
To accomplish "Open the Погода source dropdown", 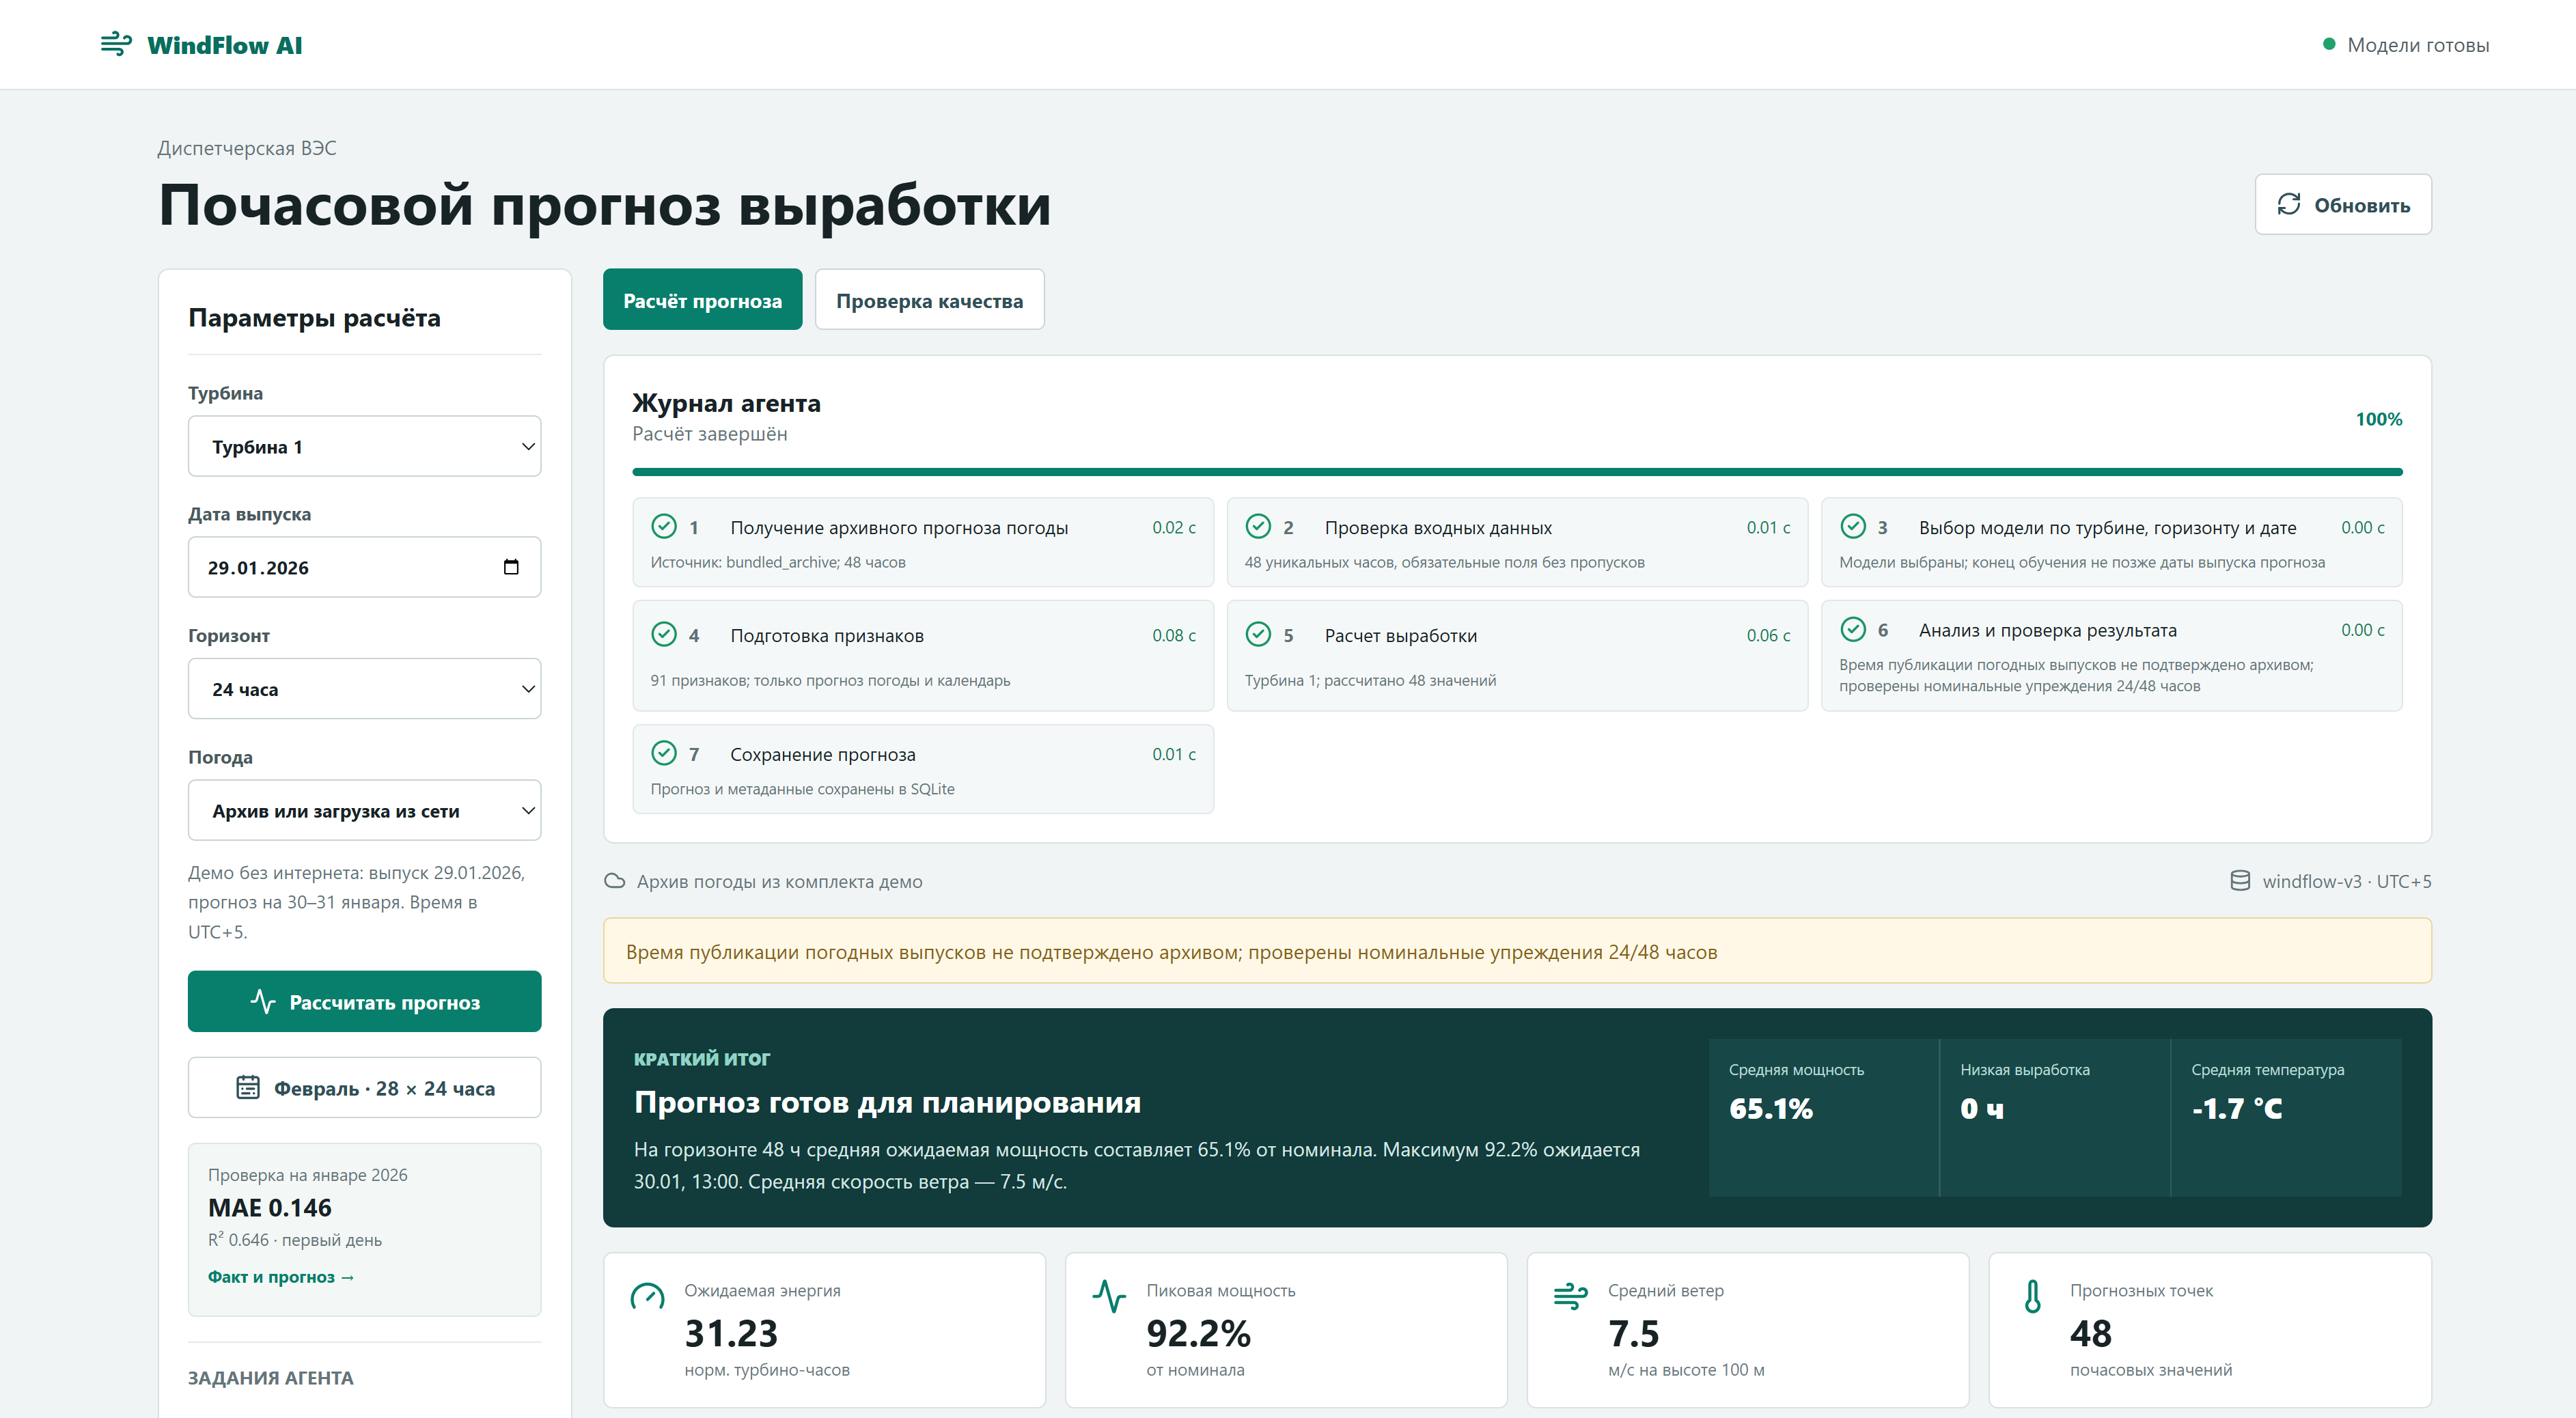I will click(364, 810).
